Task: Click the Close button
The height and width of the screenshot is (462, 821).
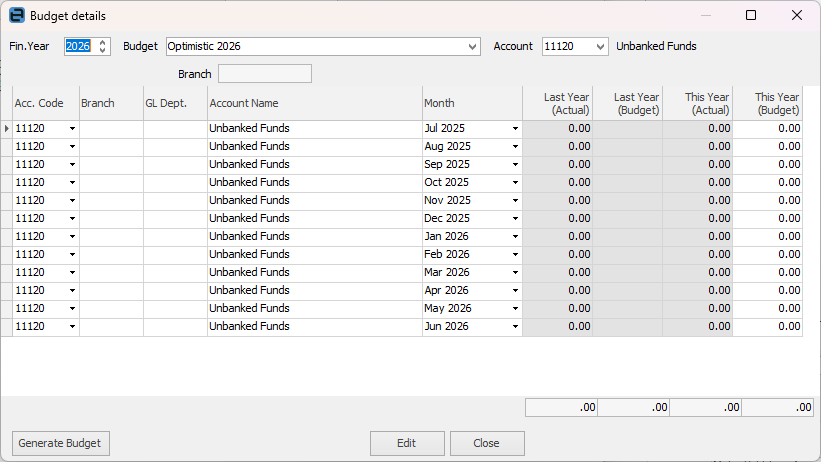Action: click(487, 443)
